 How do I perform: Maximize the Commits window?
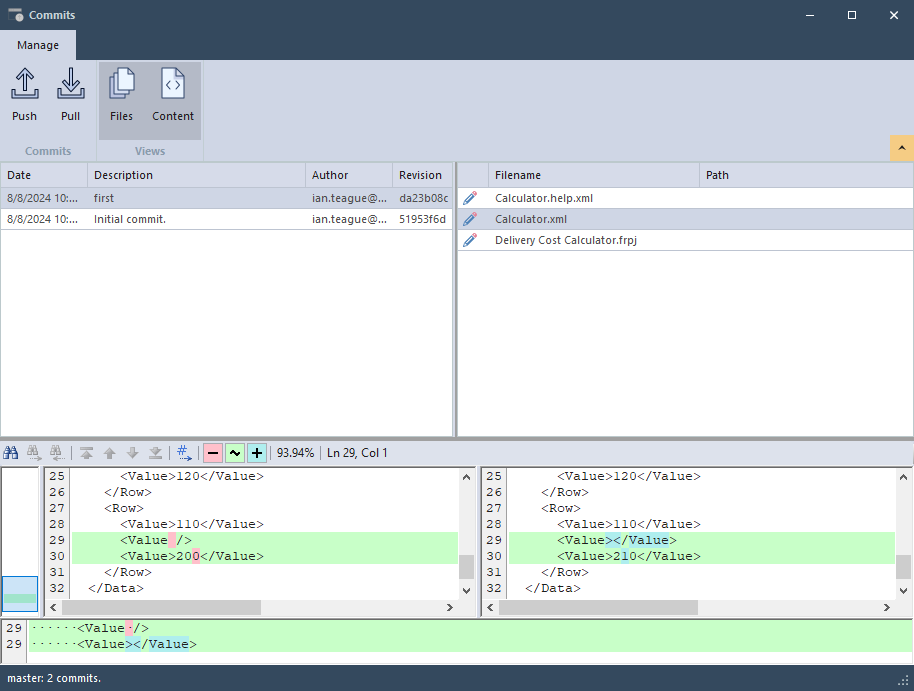pyautogui.click(x=852, y=15)
